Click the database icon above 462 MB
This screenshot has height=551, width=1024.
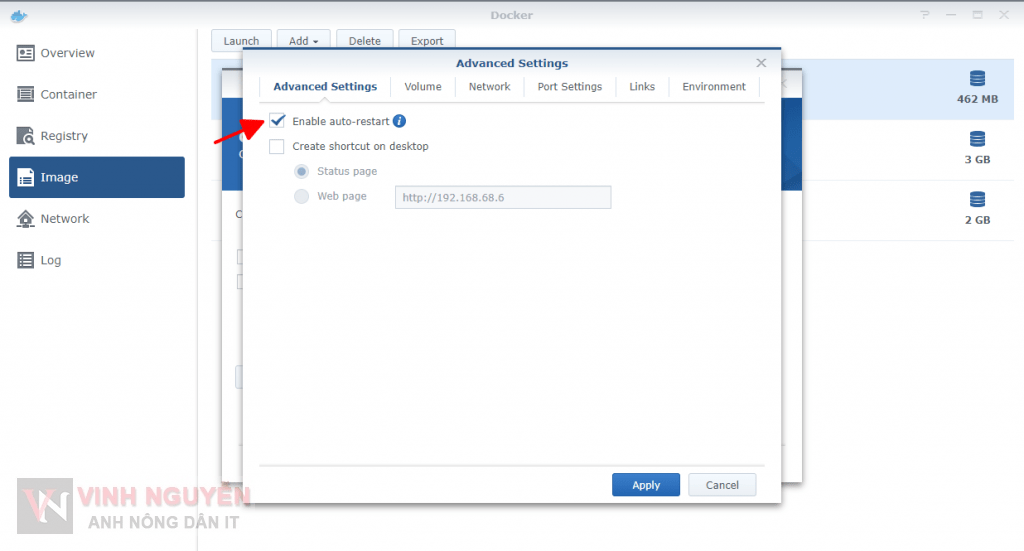[977, 79]
